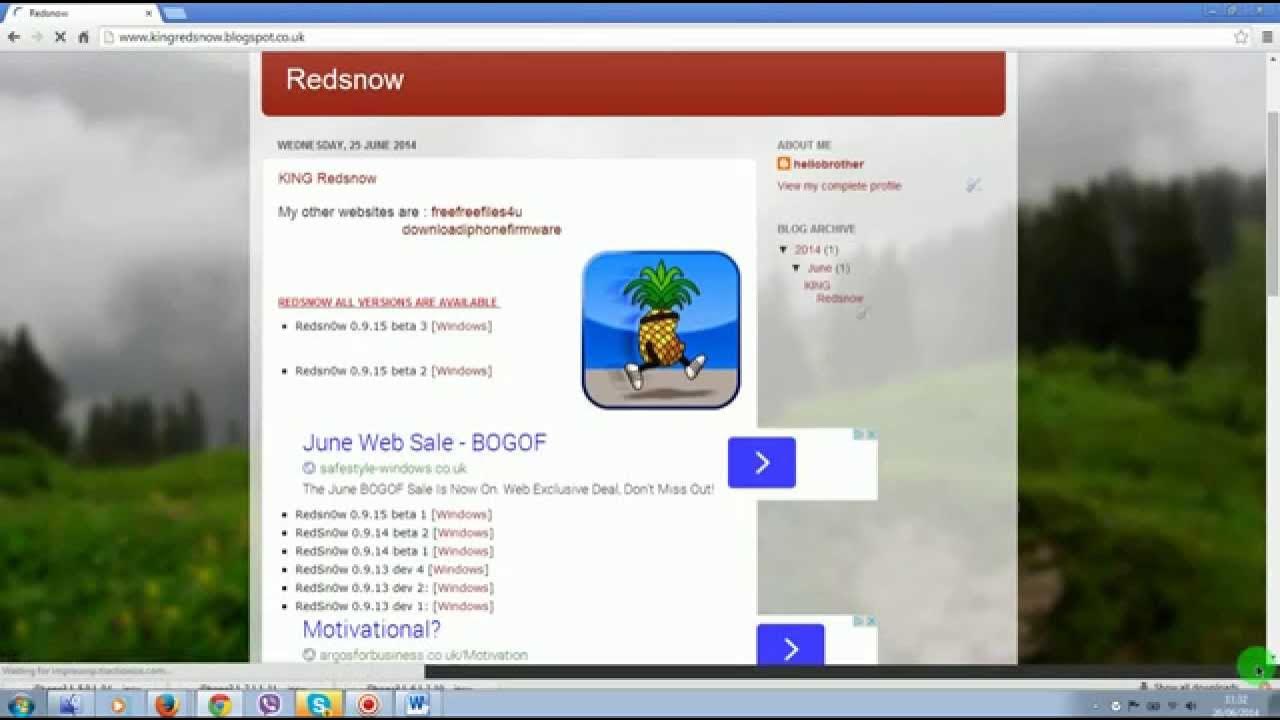The width and height of the screenshot is (1280, 720).
Task: Close the BOGOF ad with X icon
Action: 871,434
